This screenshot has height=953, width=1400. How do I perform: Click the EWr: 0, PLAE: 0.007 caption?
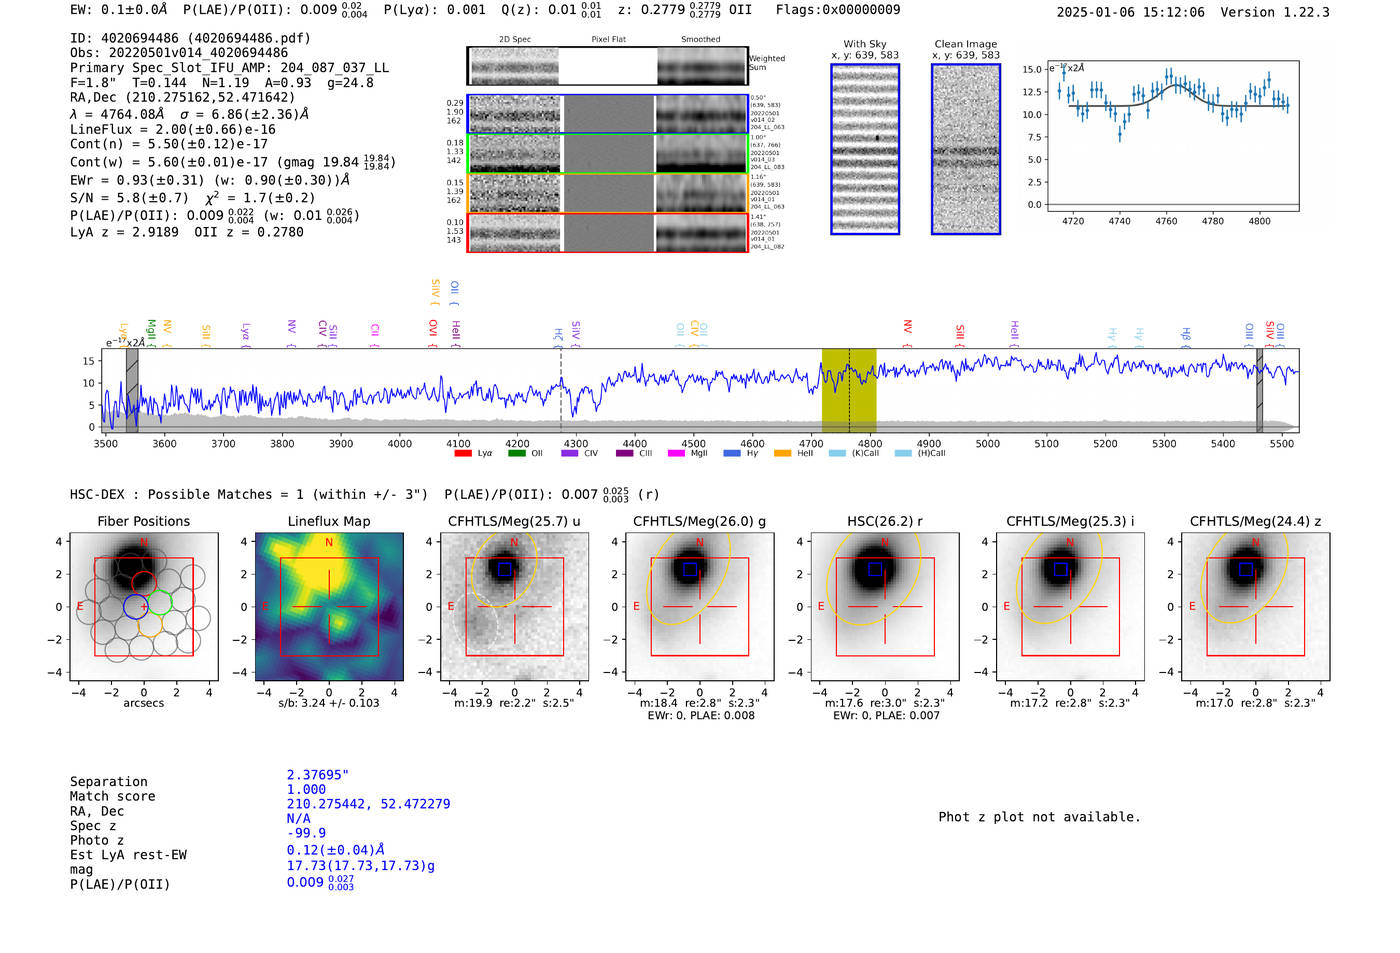[885, 715]
